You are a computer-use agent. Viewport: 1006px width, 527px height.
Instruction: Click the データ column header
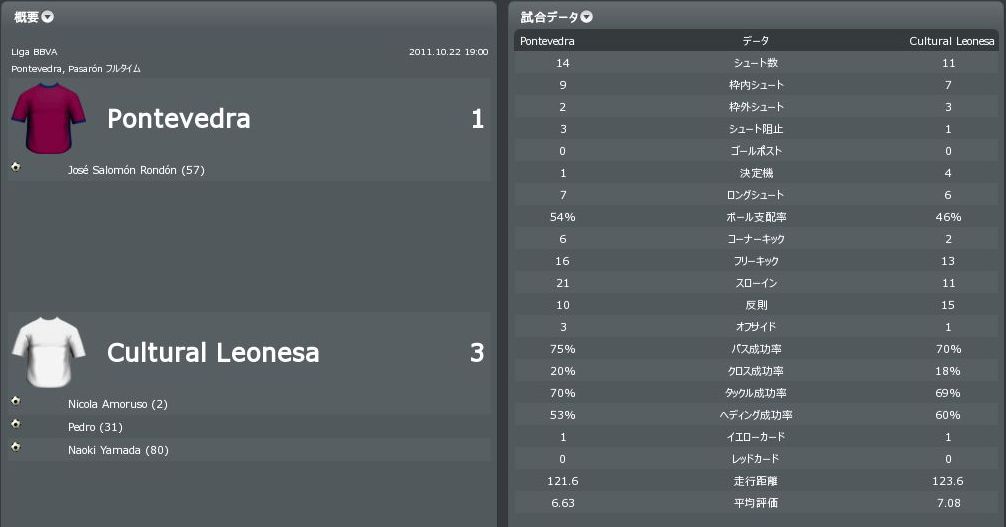point(755,41)
